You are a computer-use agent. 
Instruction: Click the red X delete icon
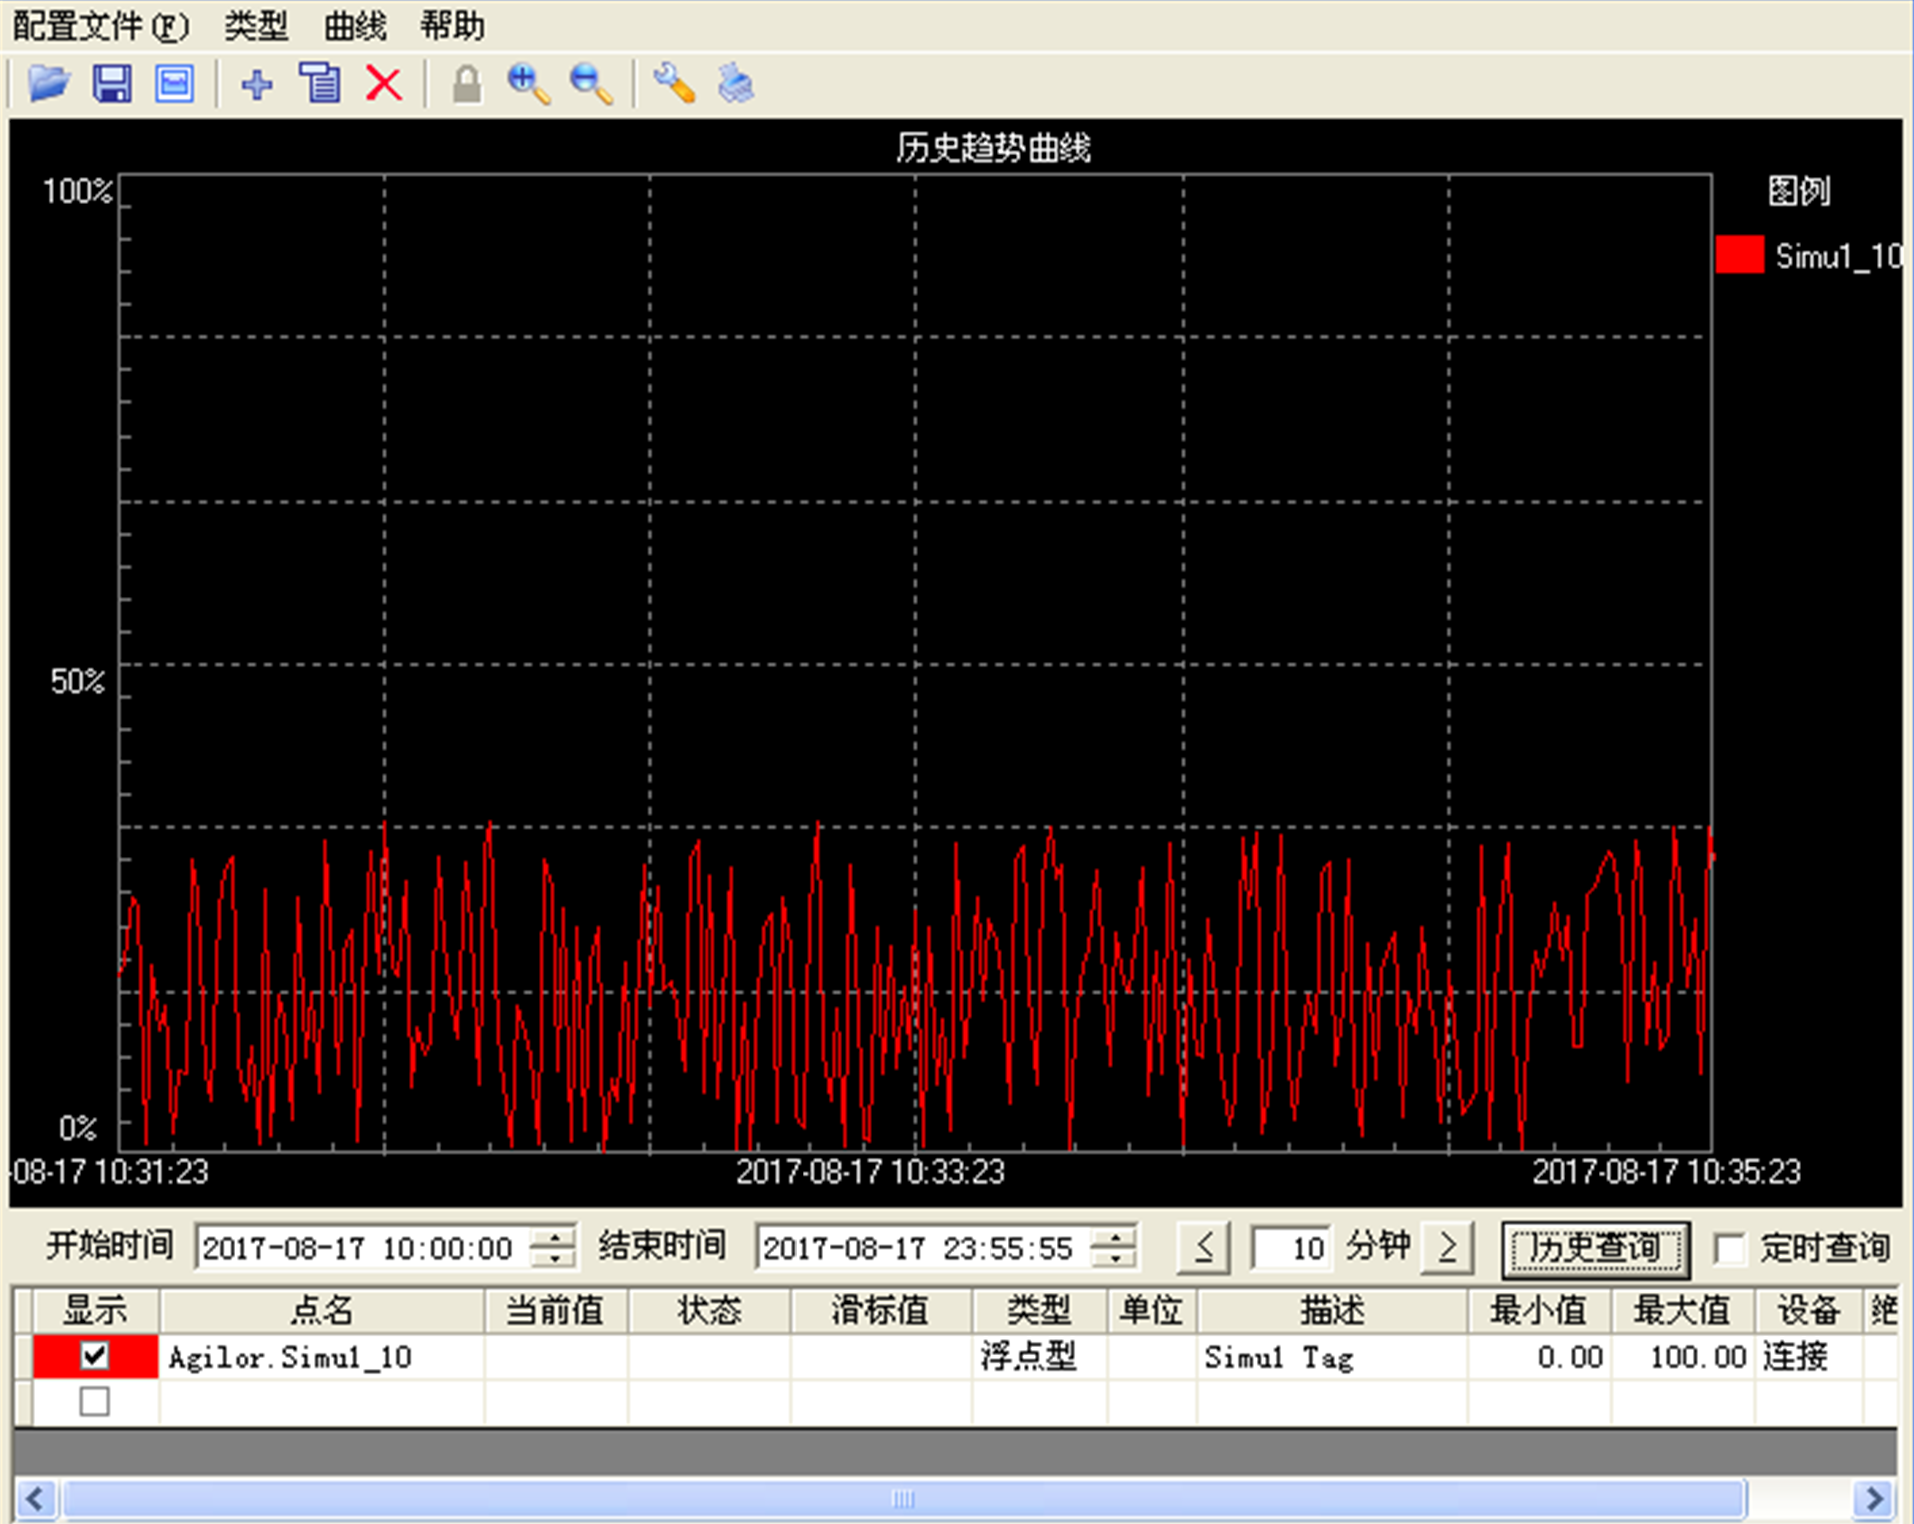coord(384,84)
